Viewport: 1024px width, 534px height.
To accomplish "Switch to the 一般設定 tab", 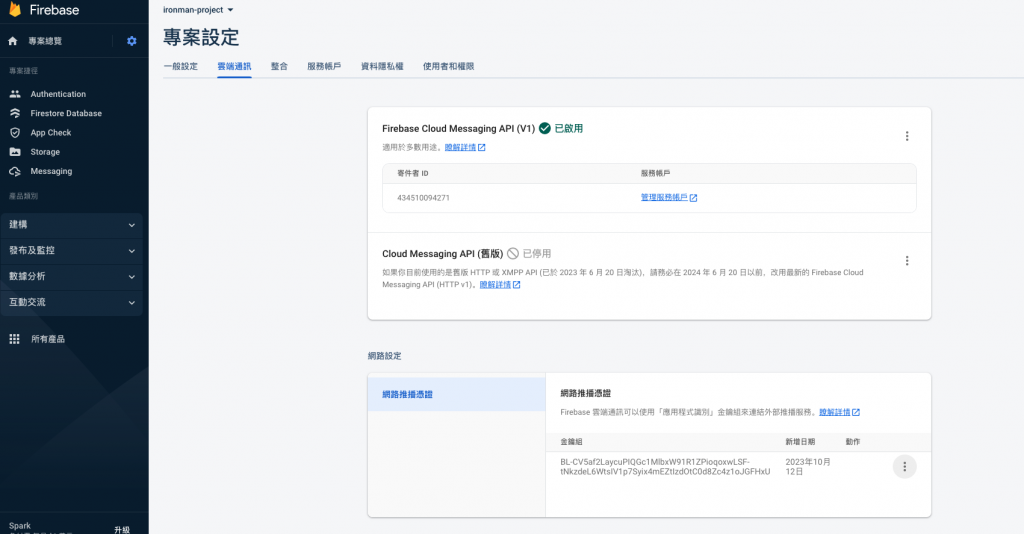I will 180,66.
